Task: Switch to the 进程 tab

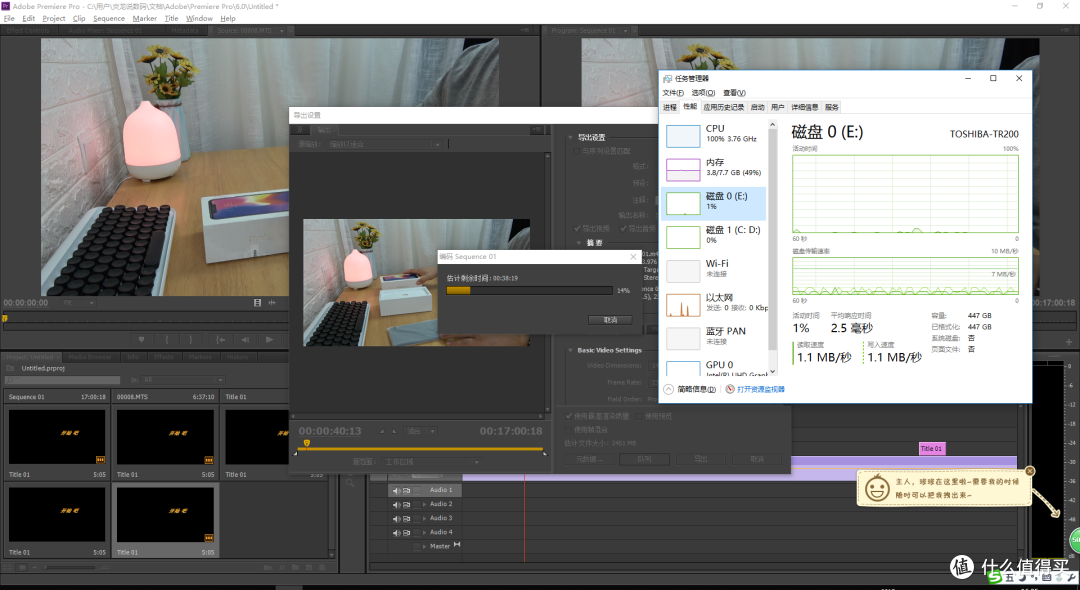Action: [x=669, y=107]
